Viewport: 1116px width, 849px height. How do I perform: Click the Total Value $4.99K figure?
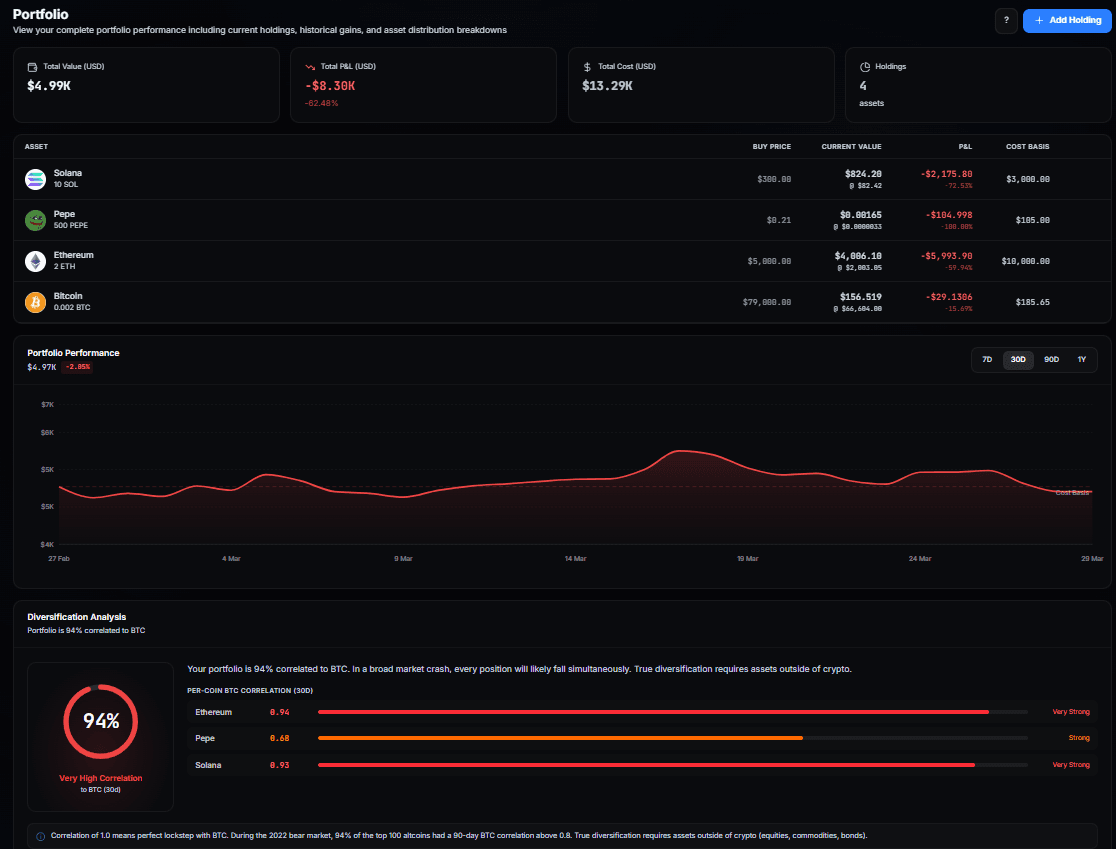tap(48, 86)
